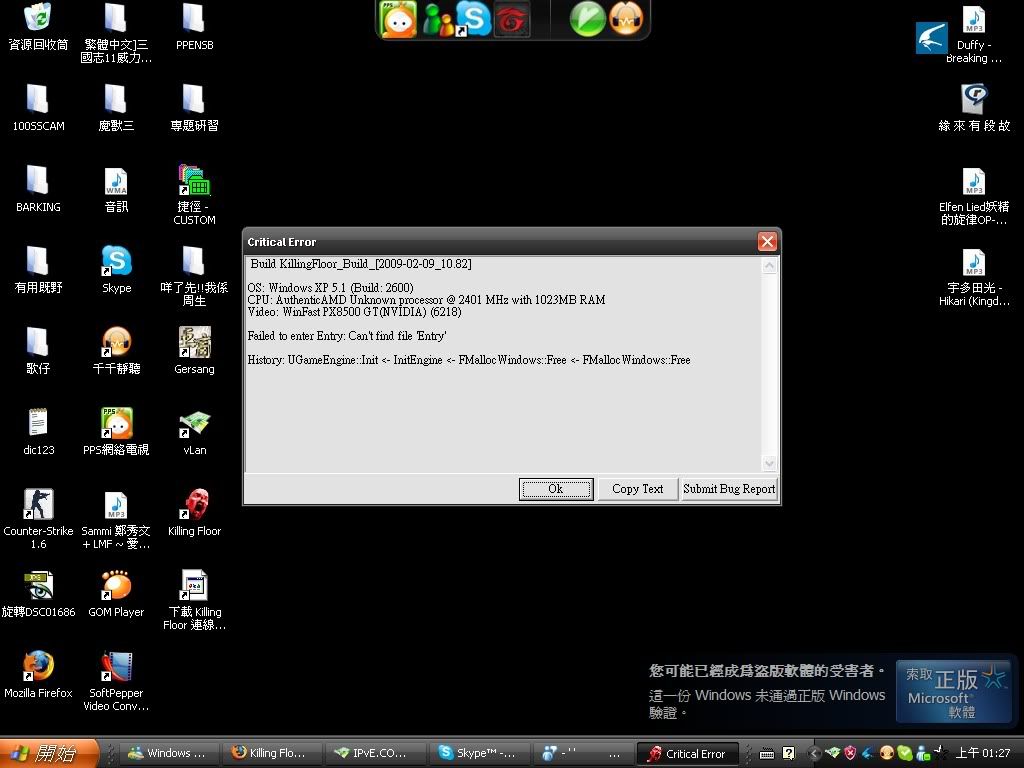Expand hidden system tray icons arrow
Image resolution: width=1024 pixels, height=768 pixels.
coord(815,753)
